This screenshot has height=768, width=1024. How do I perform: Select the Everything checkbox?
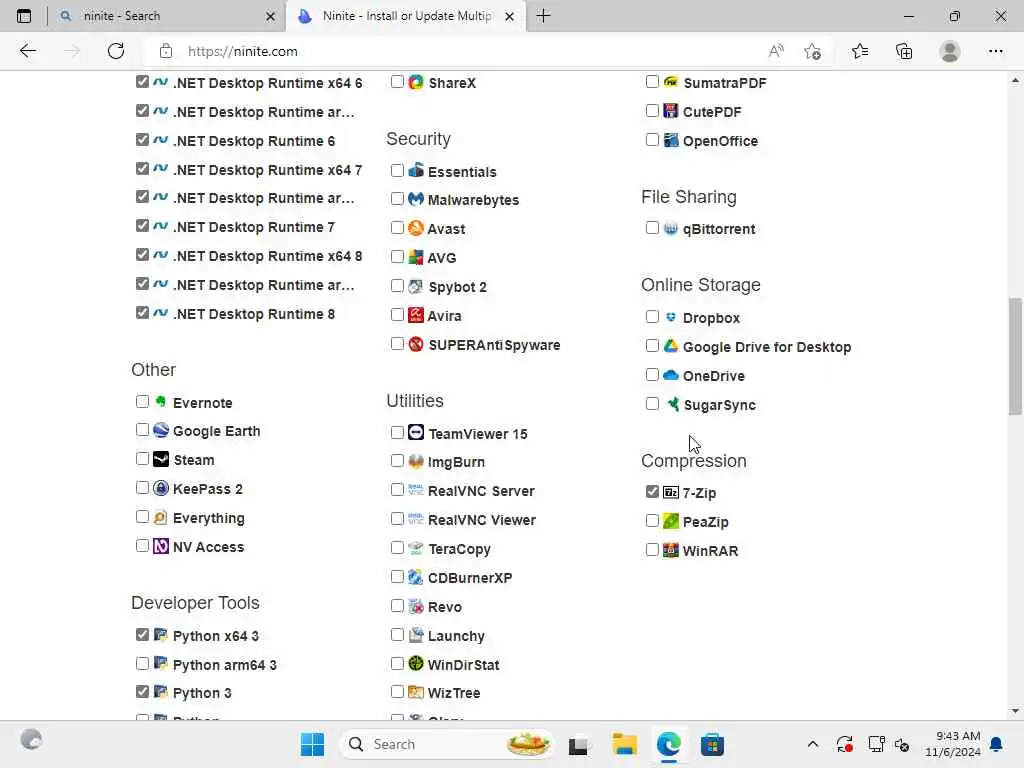[x=142, y=517]
